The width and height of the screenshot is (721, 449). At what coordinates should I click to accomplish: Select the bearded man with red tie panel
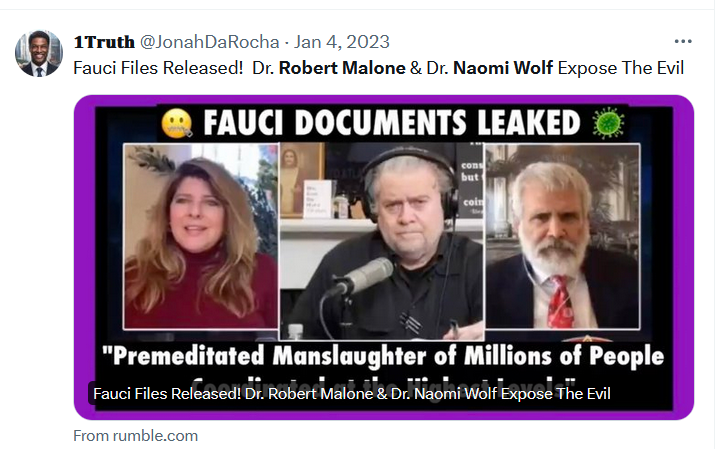[562, 236]
